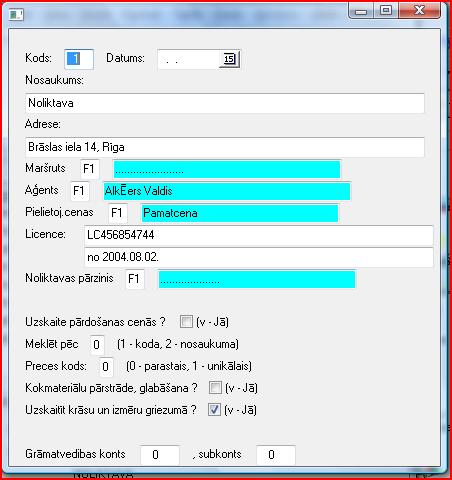Click the Datums date field

[188, 59]
